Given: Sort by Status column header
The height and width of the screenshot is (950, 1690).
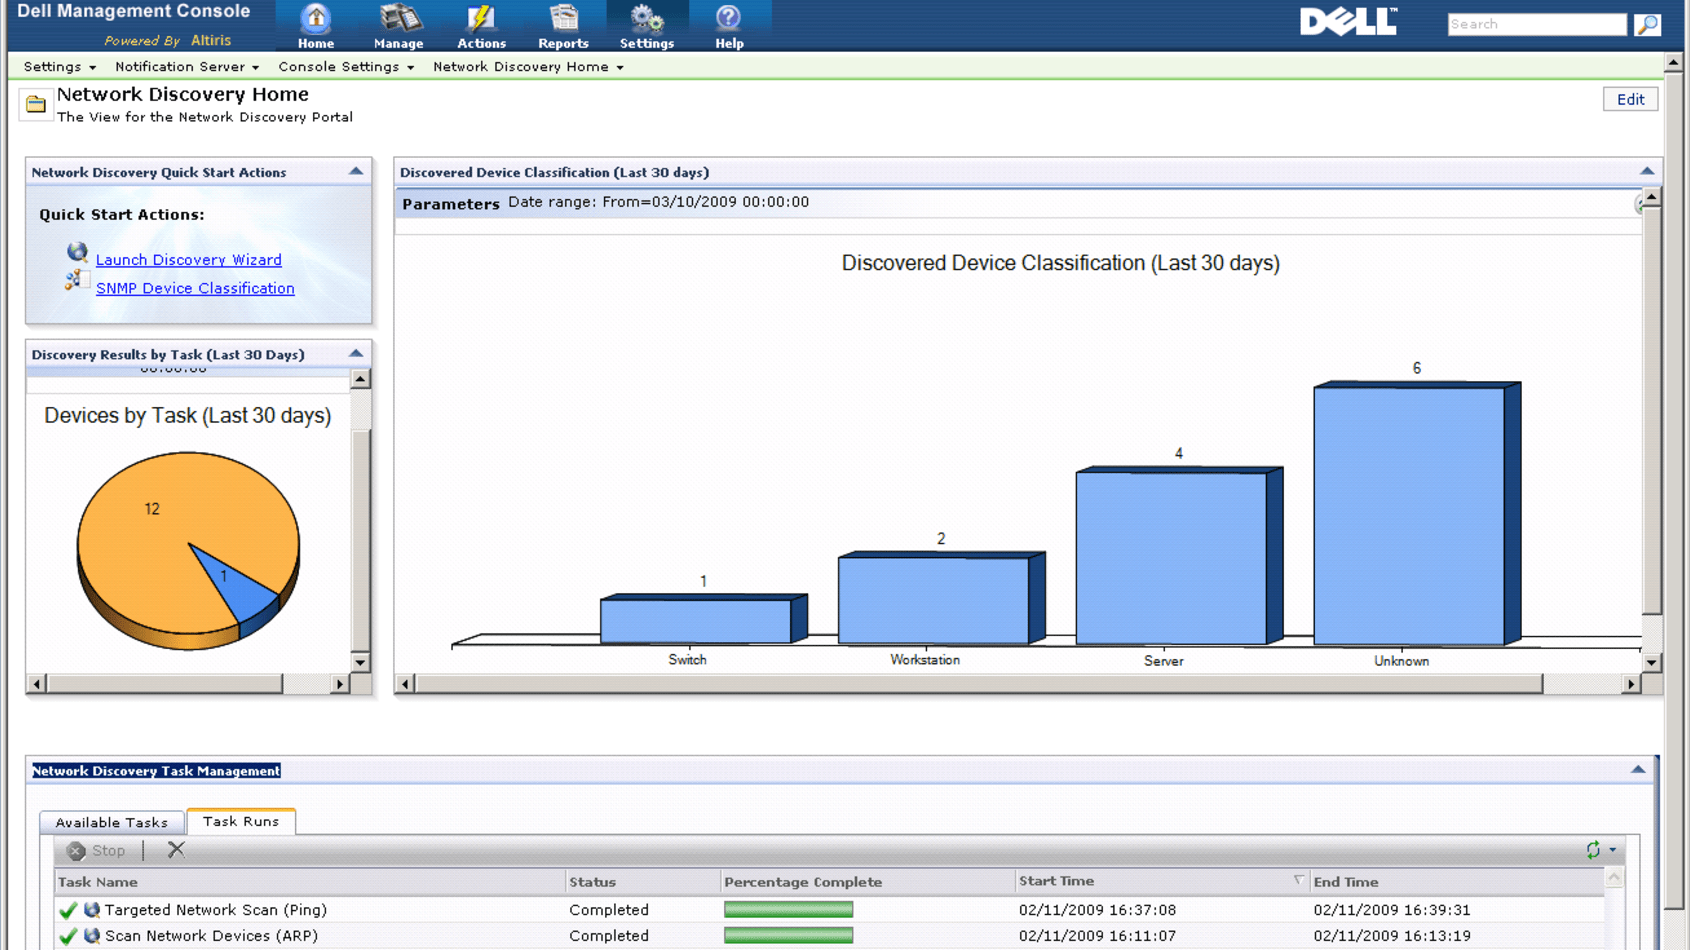Looking at the screenshot, I should pyautogui.click(x=643, y=882).
